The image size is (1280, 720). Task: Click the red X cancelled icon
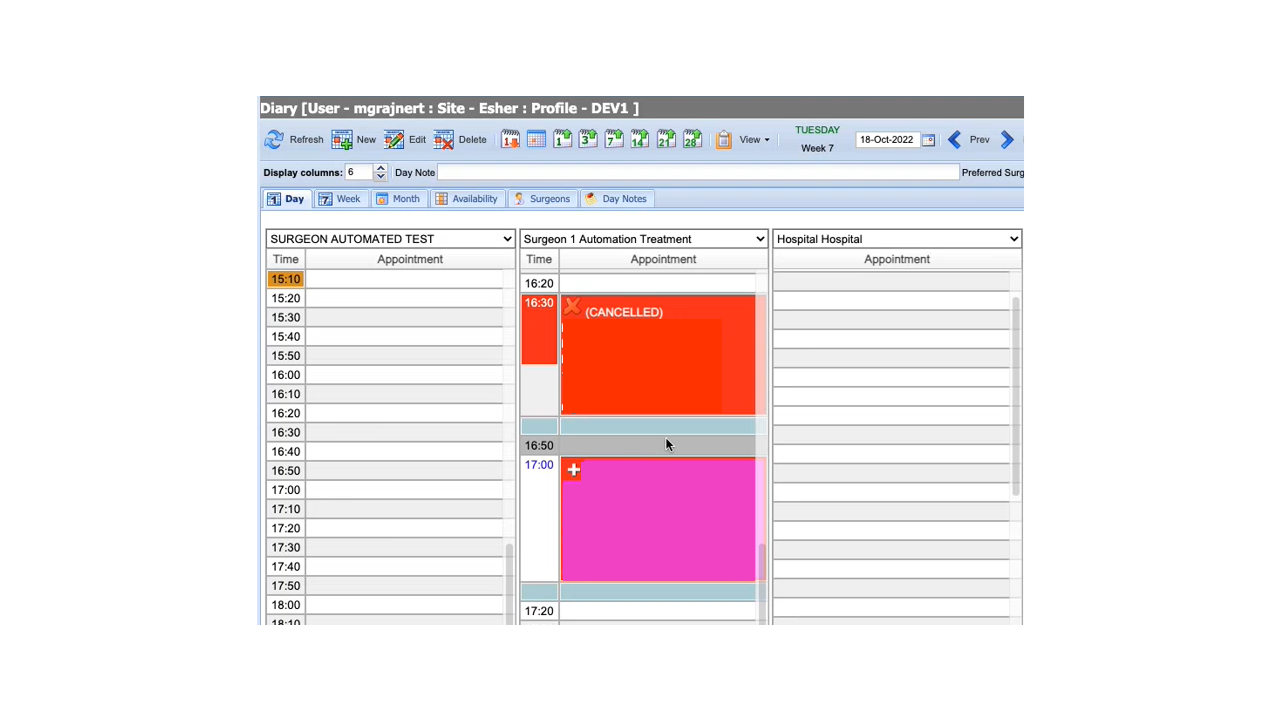click(x=572, y=307)
